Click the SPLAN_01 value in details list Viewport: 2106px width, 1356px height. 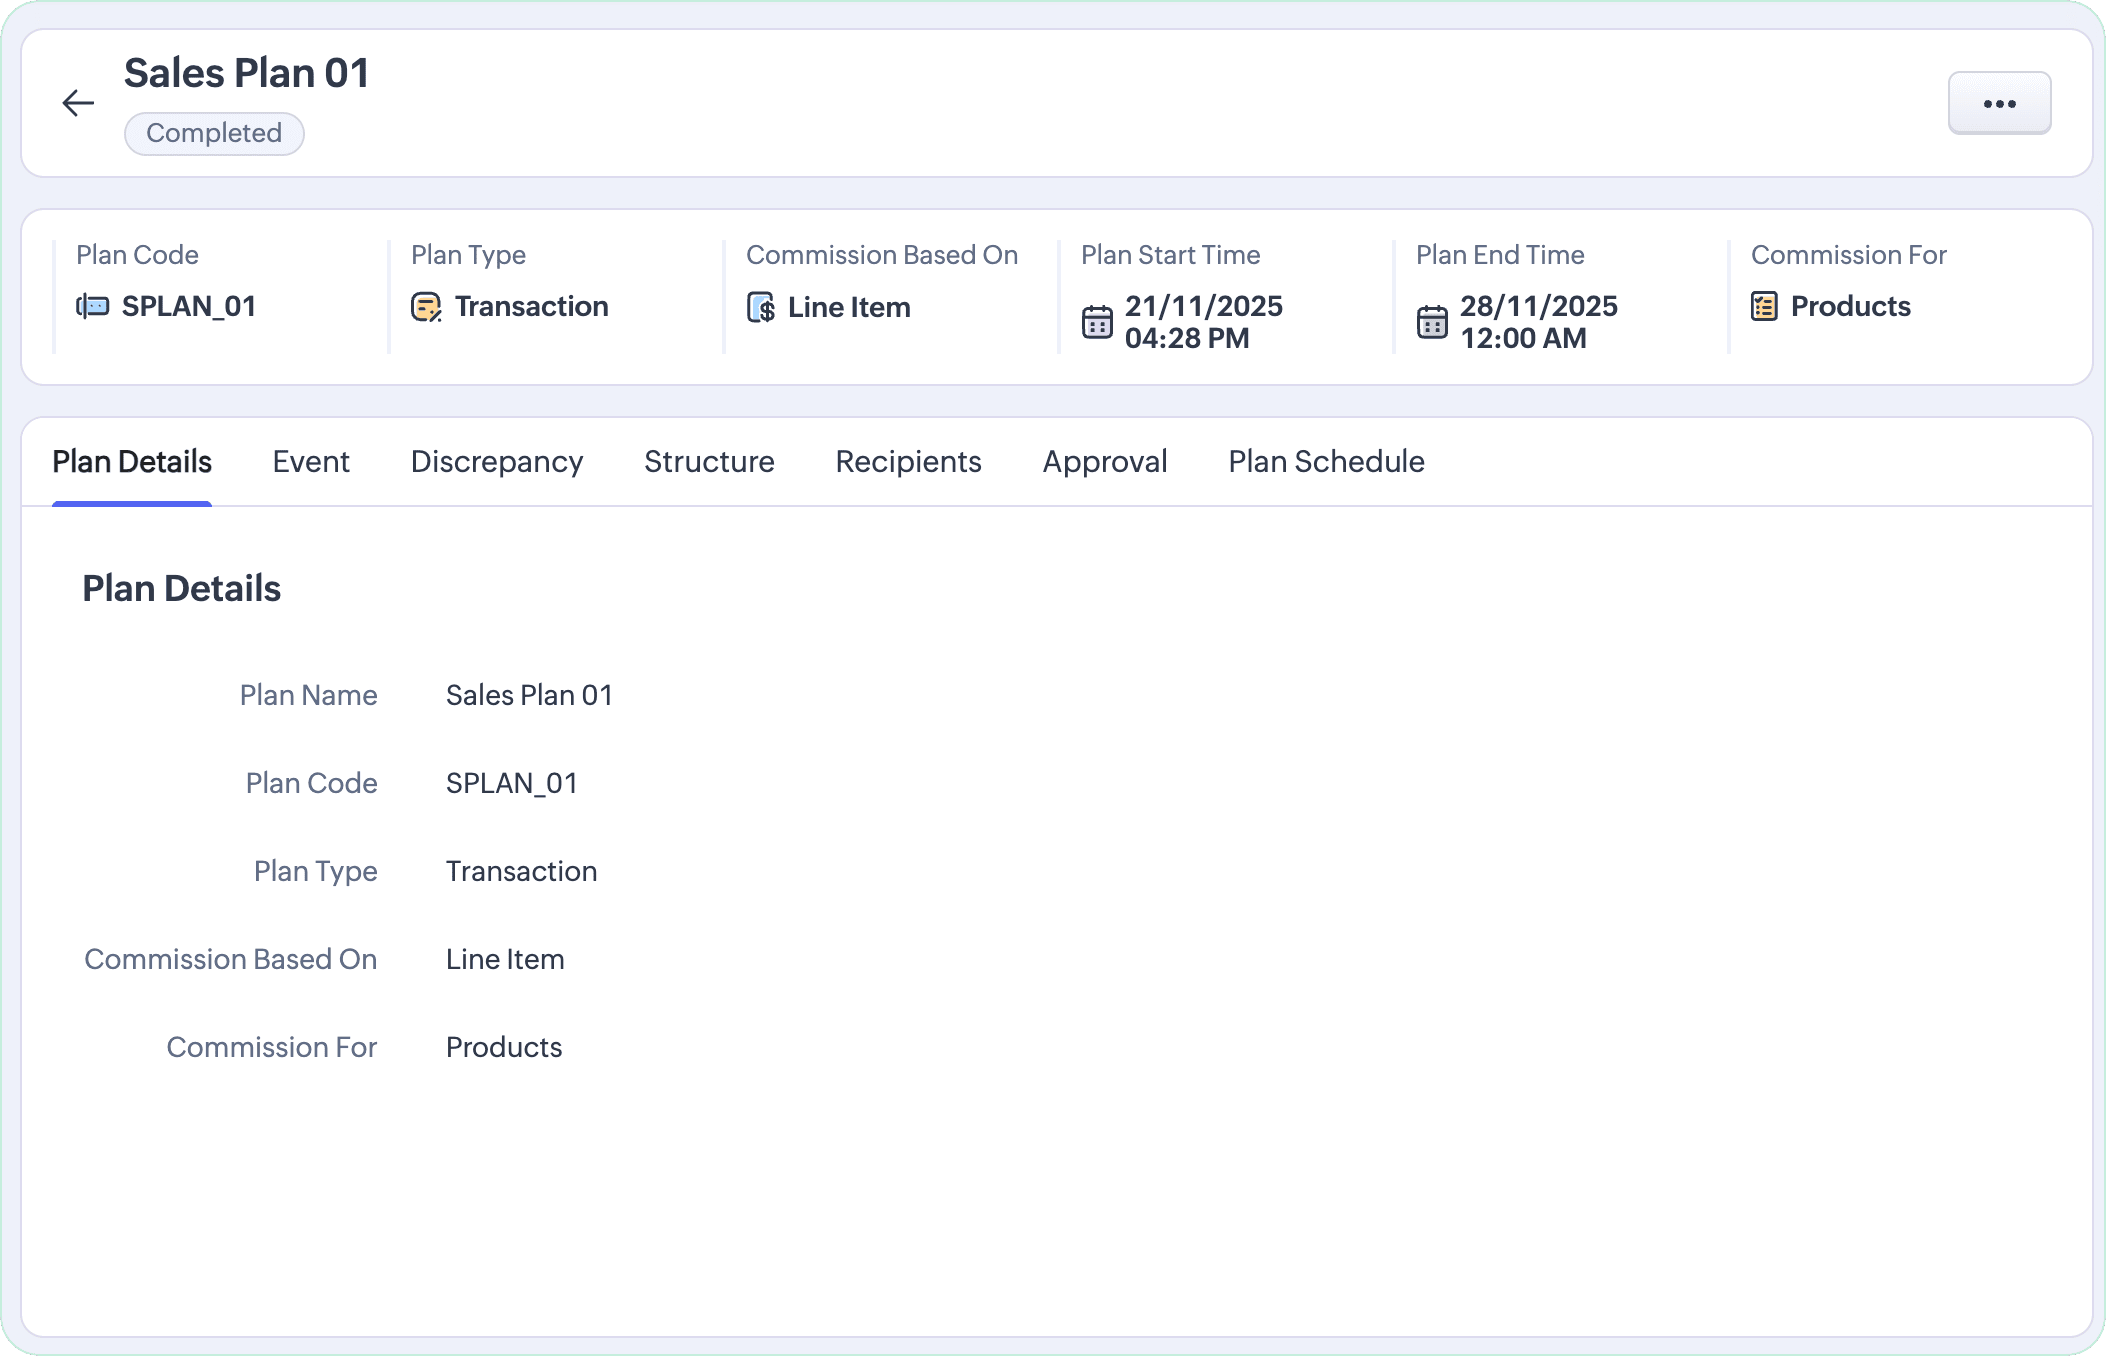point(512,783)
